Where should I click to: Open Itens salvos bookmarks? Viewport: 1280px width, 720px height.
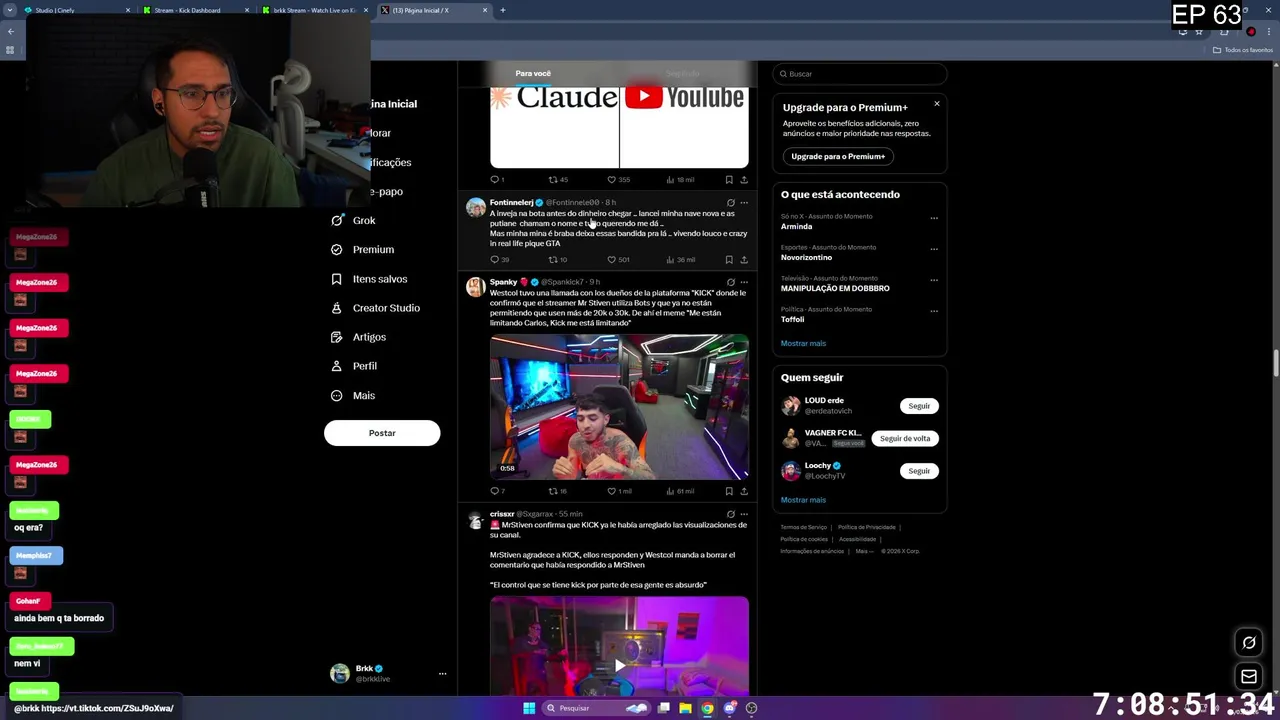pos(369,279)
